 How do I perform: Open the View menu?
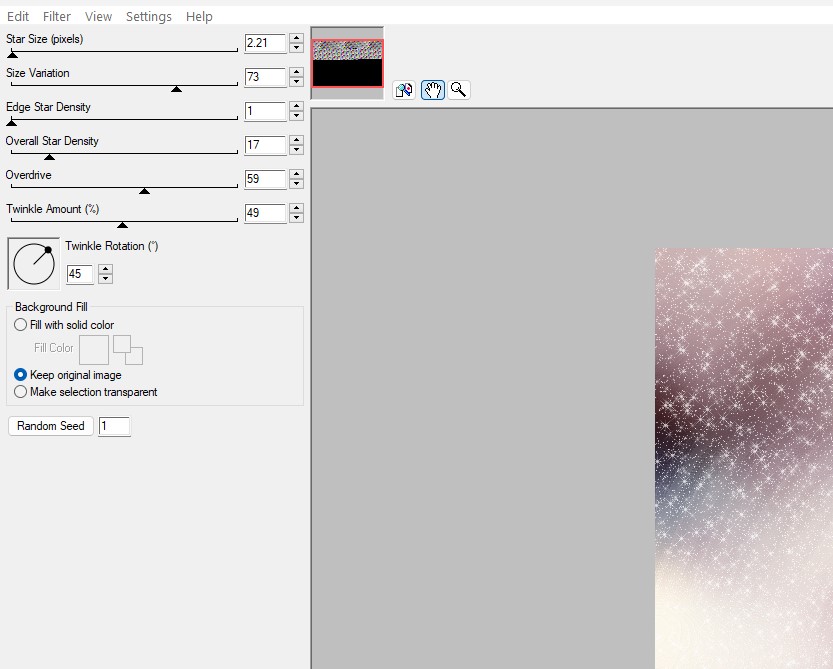[98, 16]
